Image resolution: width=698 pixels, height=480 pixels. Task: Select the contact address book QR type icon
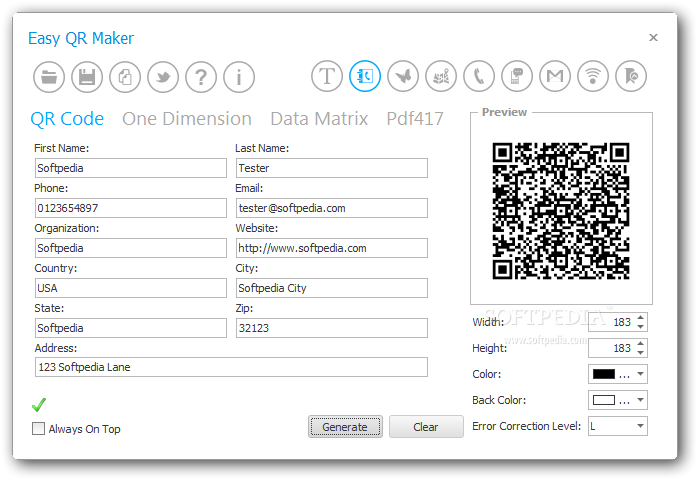pos(365,76)
